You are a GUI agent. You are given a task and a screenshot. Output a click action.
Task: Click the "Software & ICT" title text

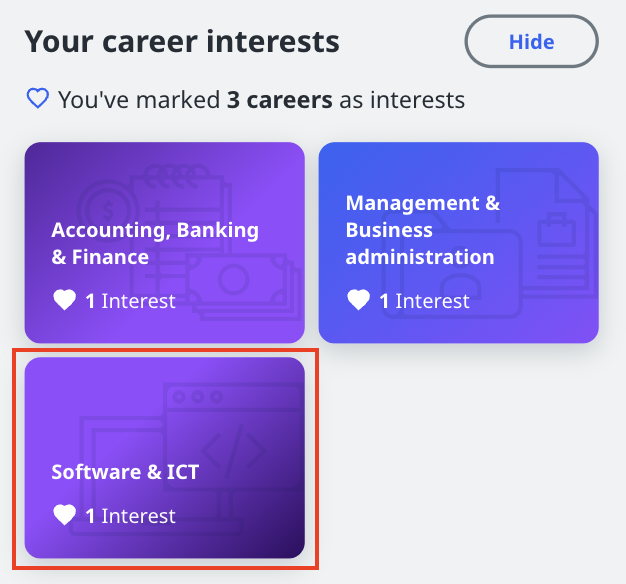click(x=125, y=472)
